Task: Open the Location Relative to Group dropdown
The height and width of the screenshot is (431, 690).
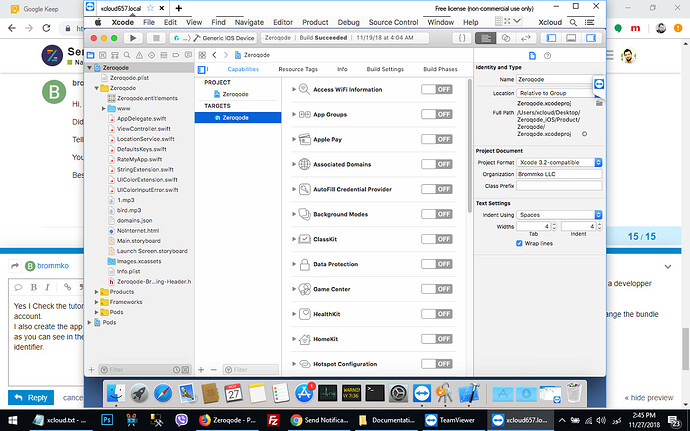Action: [557, 93]
